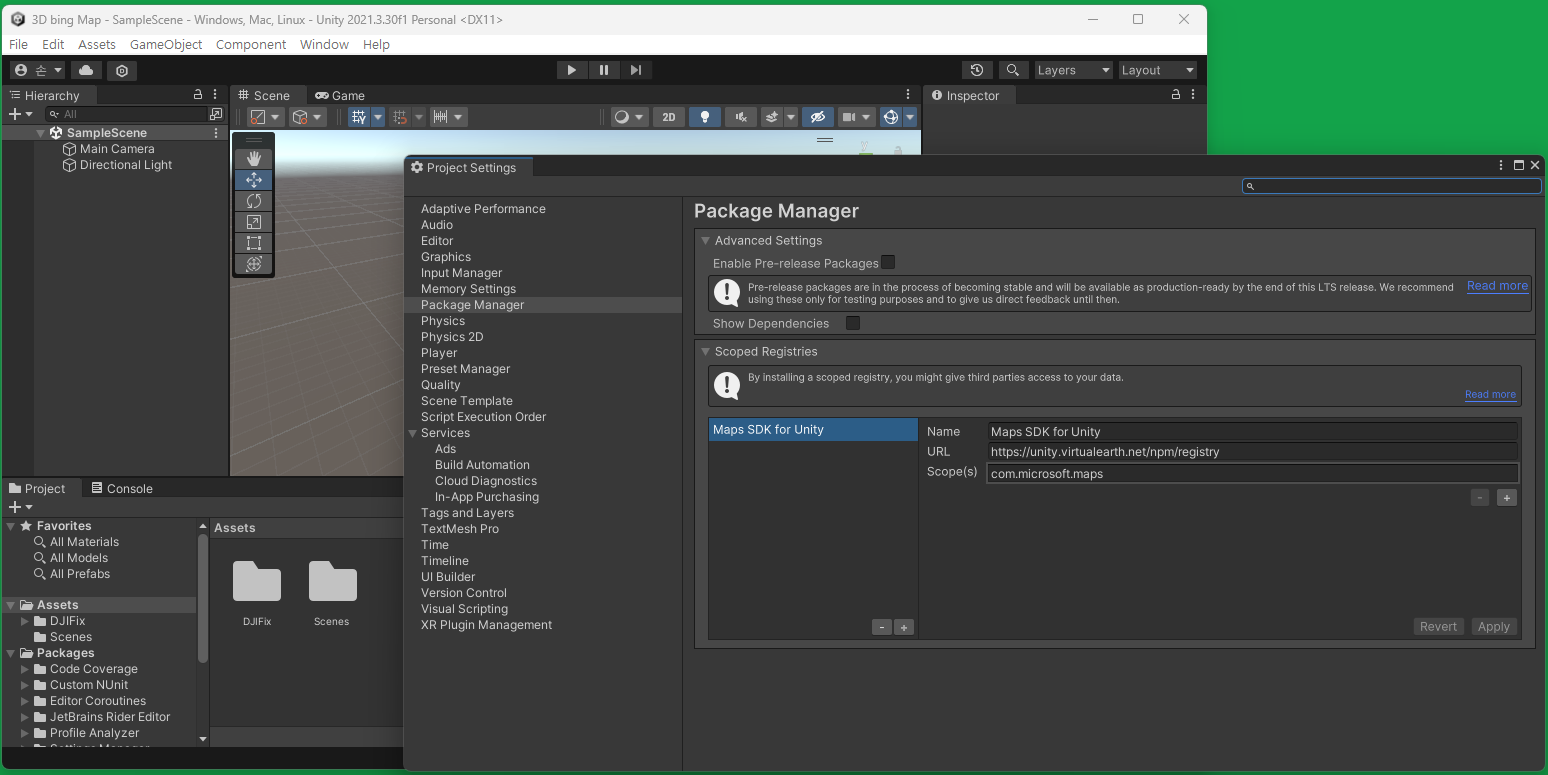Click the Project Settings search field
Viewport: 1548px width, 775px height.
[x=1392, y=186]
